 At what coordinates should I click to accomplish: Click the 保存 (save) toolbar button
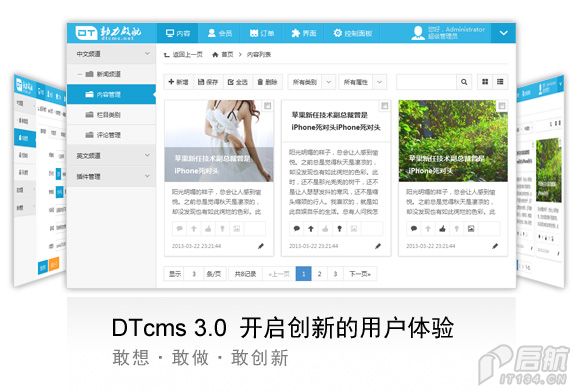point(208,82)
